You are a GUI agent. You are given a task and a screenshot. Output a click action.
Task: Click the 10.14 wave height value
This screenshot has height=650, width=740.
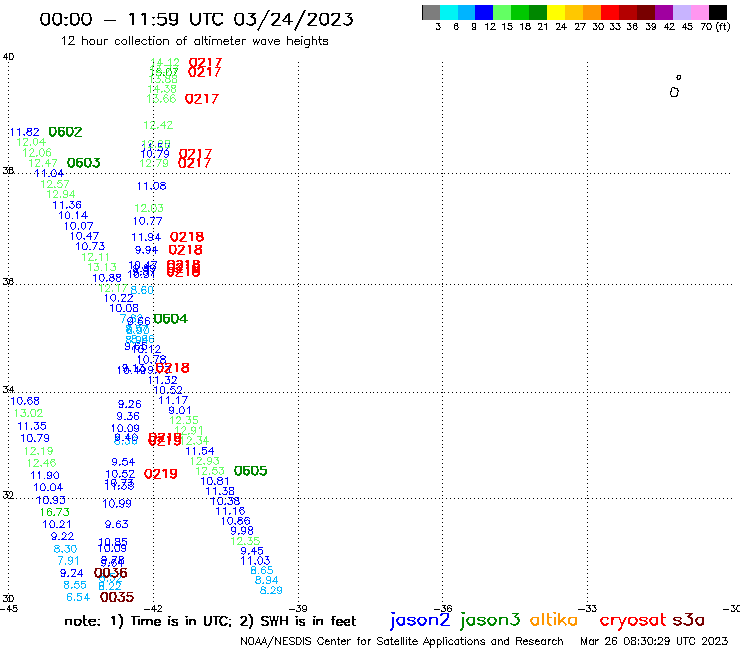(73, 216)
